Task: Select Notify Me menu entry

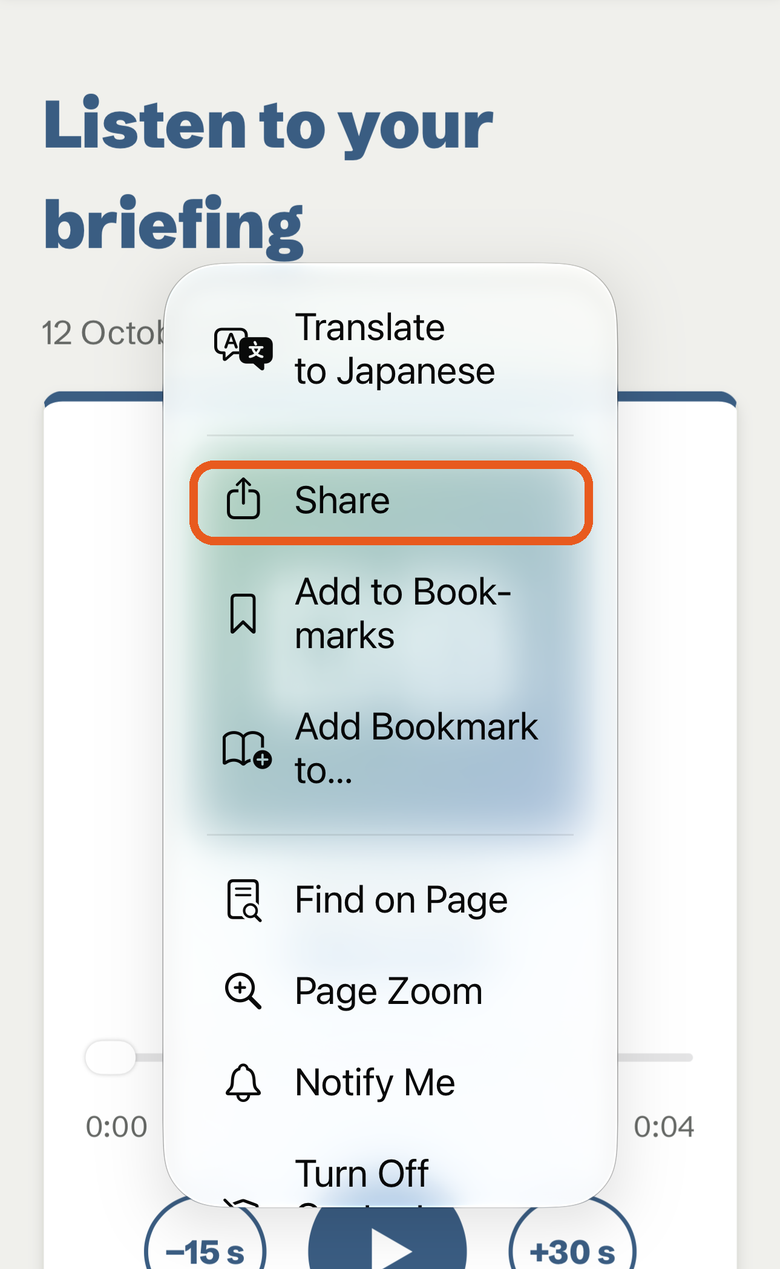Action: coord(390,1082)
